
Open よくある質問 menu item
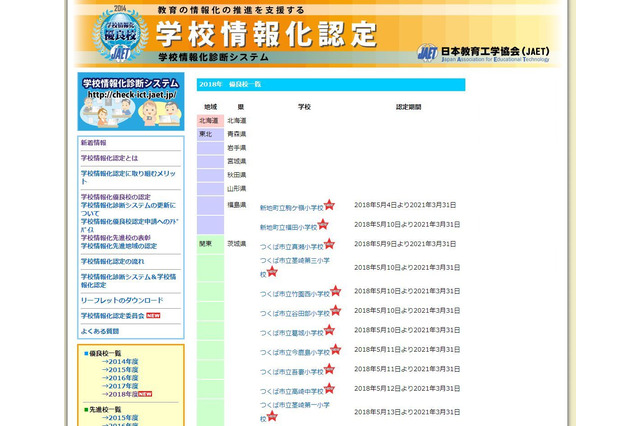100,331
